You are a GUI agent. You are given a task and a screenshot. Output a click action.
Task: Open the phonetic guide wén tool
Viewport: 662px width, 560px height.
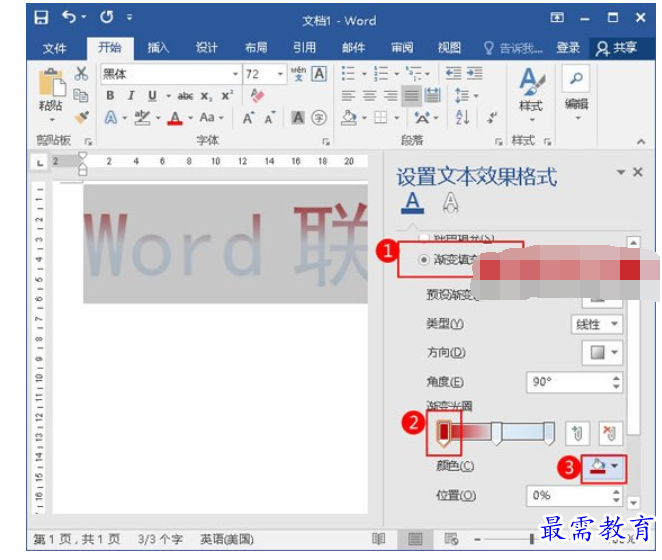298,73
